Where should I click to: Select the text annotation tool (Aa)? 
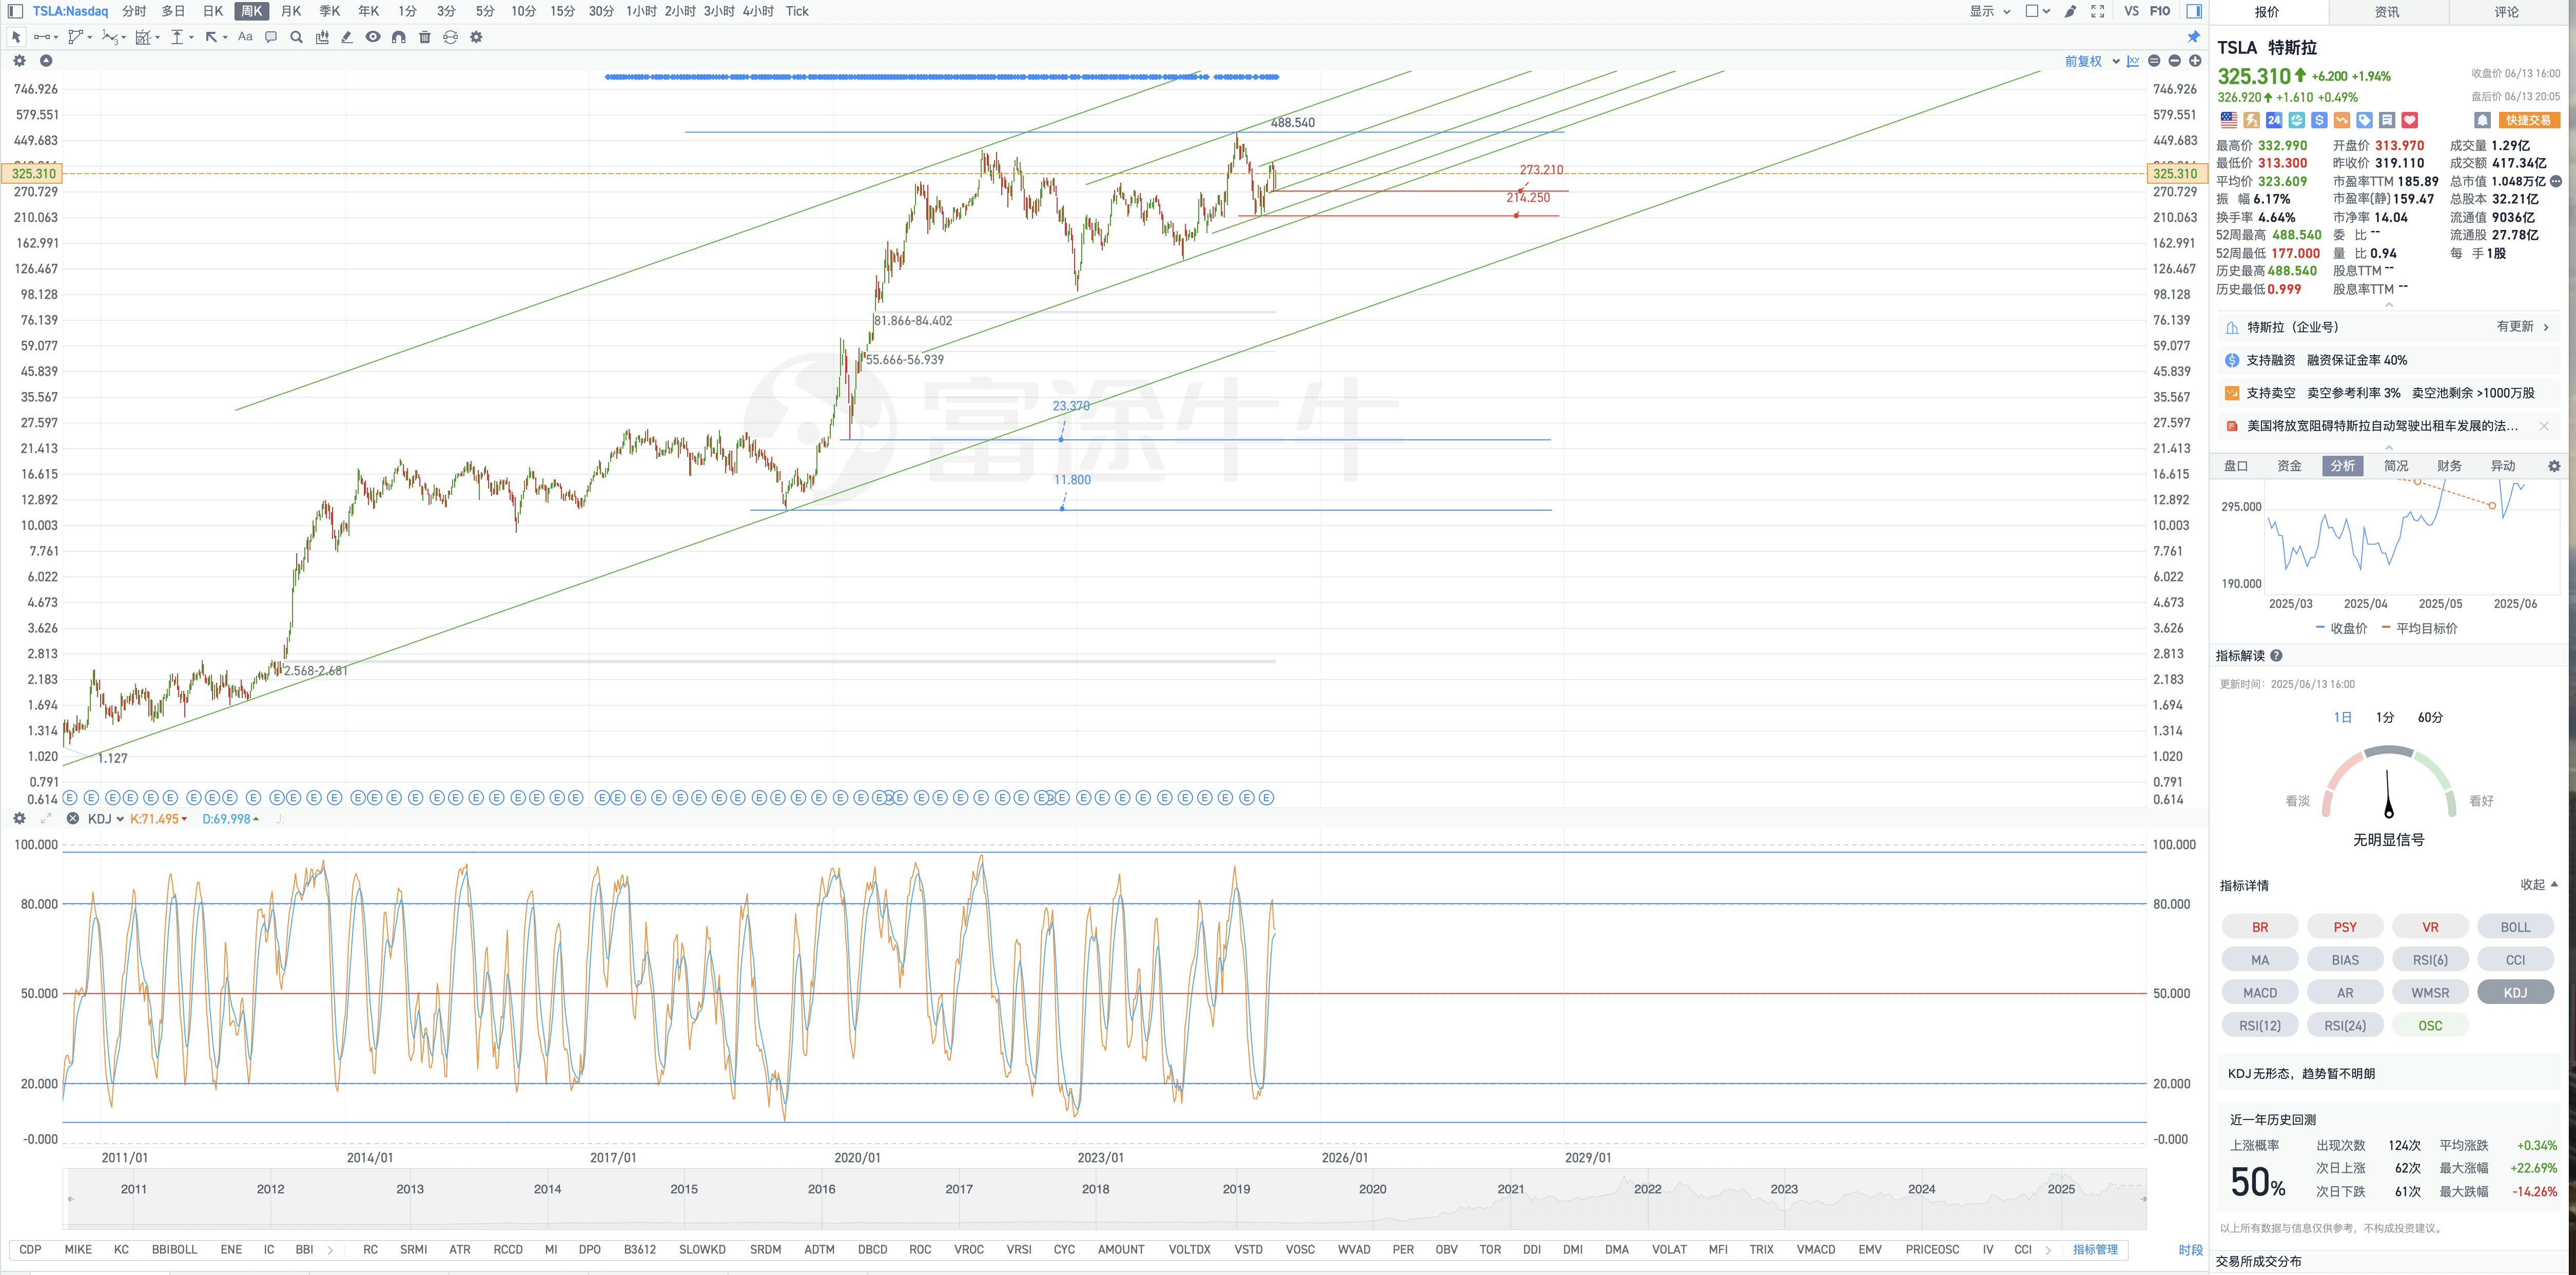coord(245,37)
